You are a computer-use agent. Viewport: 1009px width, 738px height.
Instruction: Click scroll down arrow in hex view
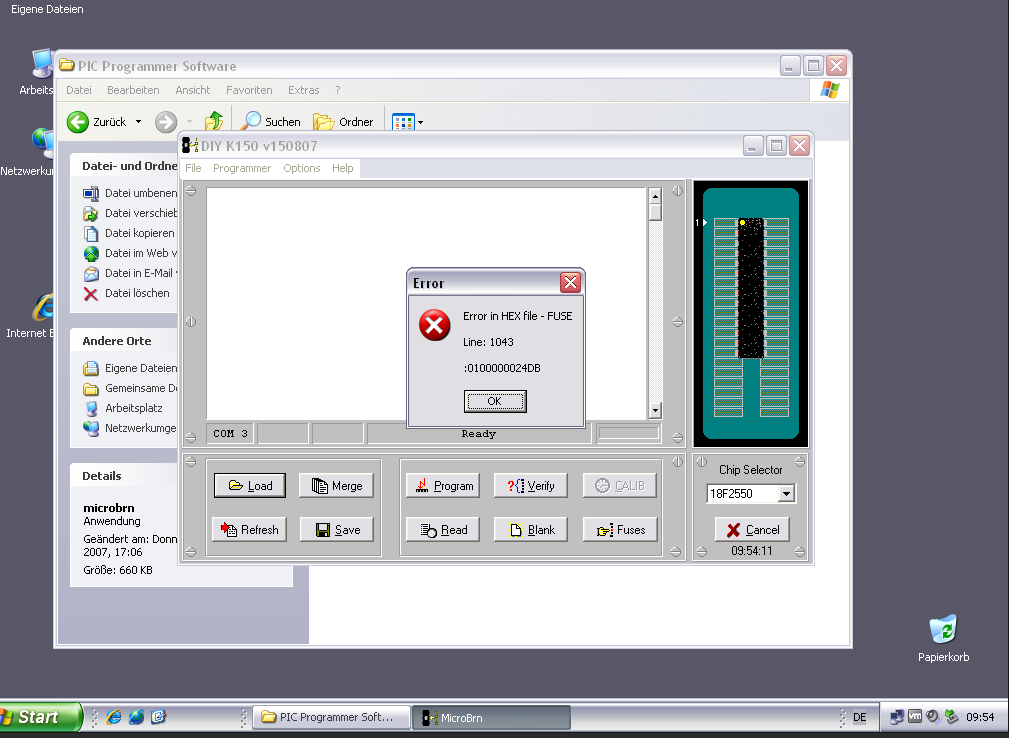tap(655, 411)
